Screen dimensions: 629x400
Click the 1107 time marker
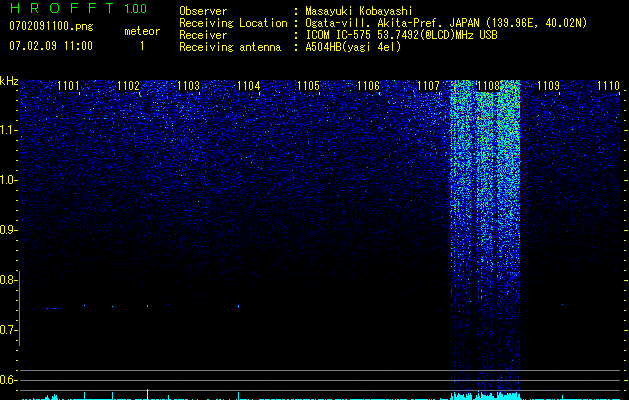(428, 85)
